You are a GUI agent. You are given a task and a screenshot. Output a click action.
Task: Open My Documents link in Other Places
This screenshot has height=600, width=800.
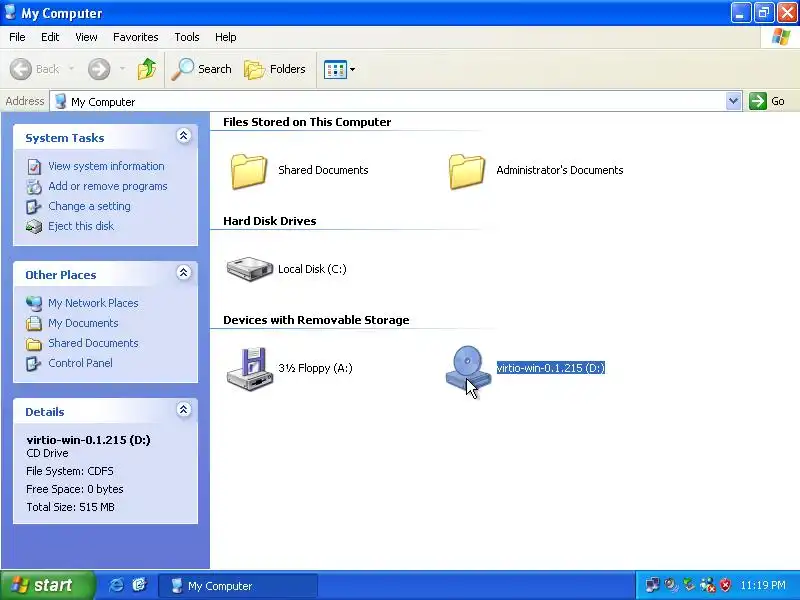tap(83, 323)
